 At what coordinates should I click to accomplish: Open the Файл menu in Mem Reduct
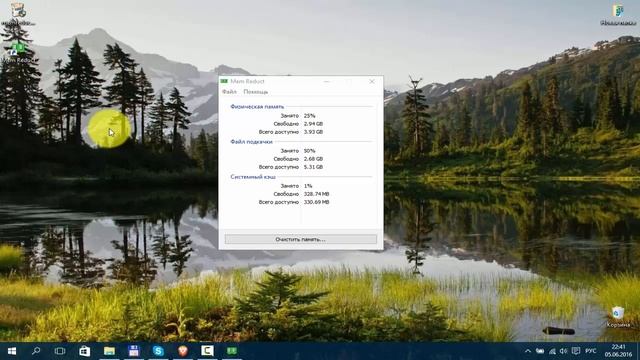point(229,92)
